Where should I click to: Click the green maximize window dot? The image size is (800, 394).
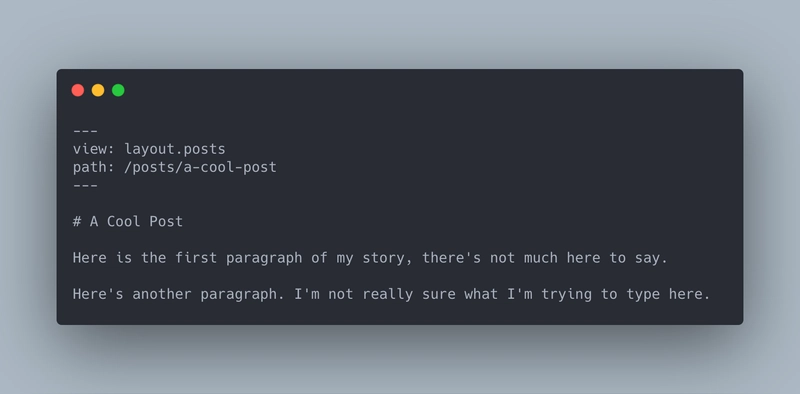click(118, 90)
